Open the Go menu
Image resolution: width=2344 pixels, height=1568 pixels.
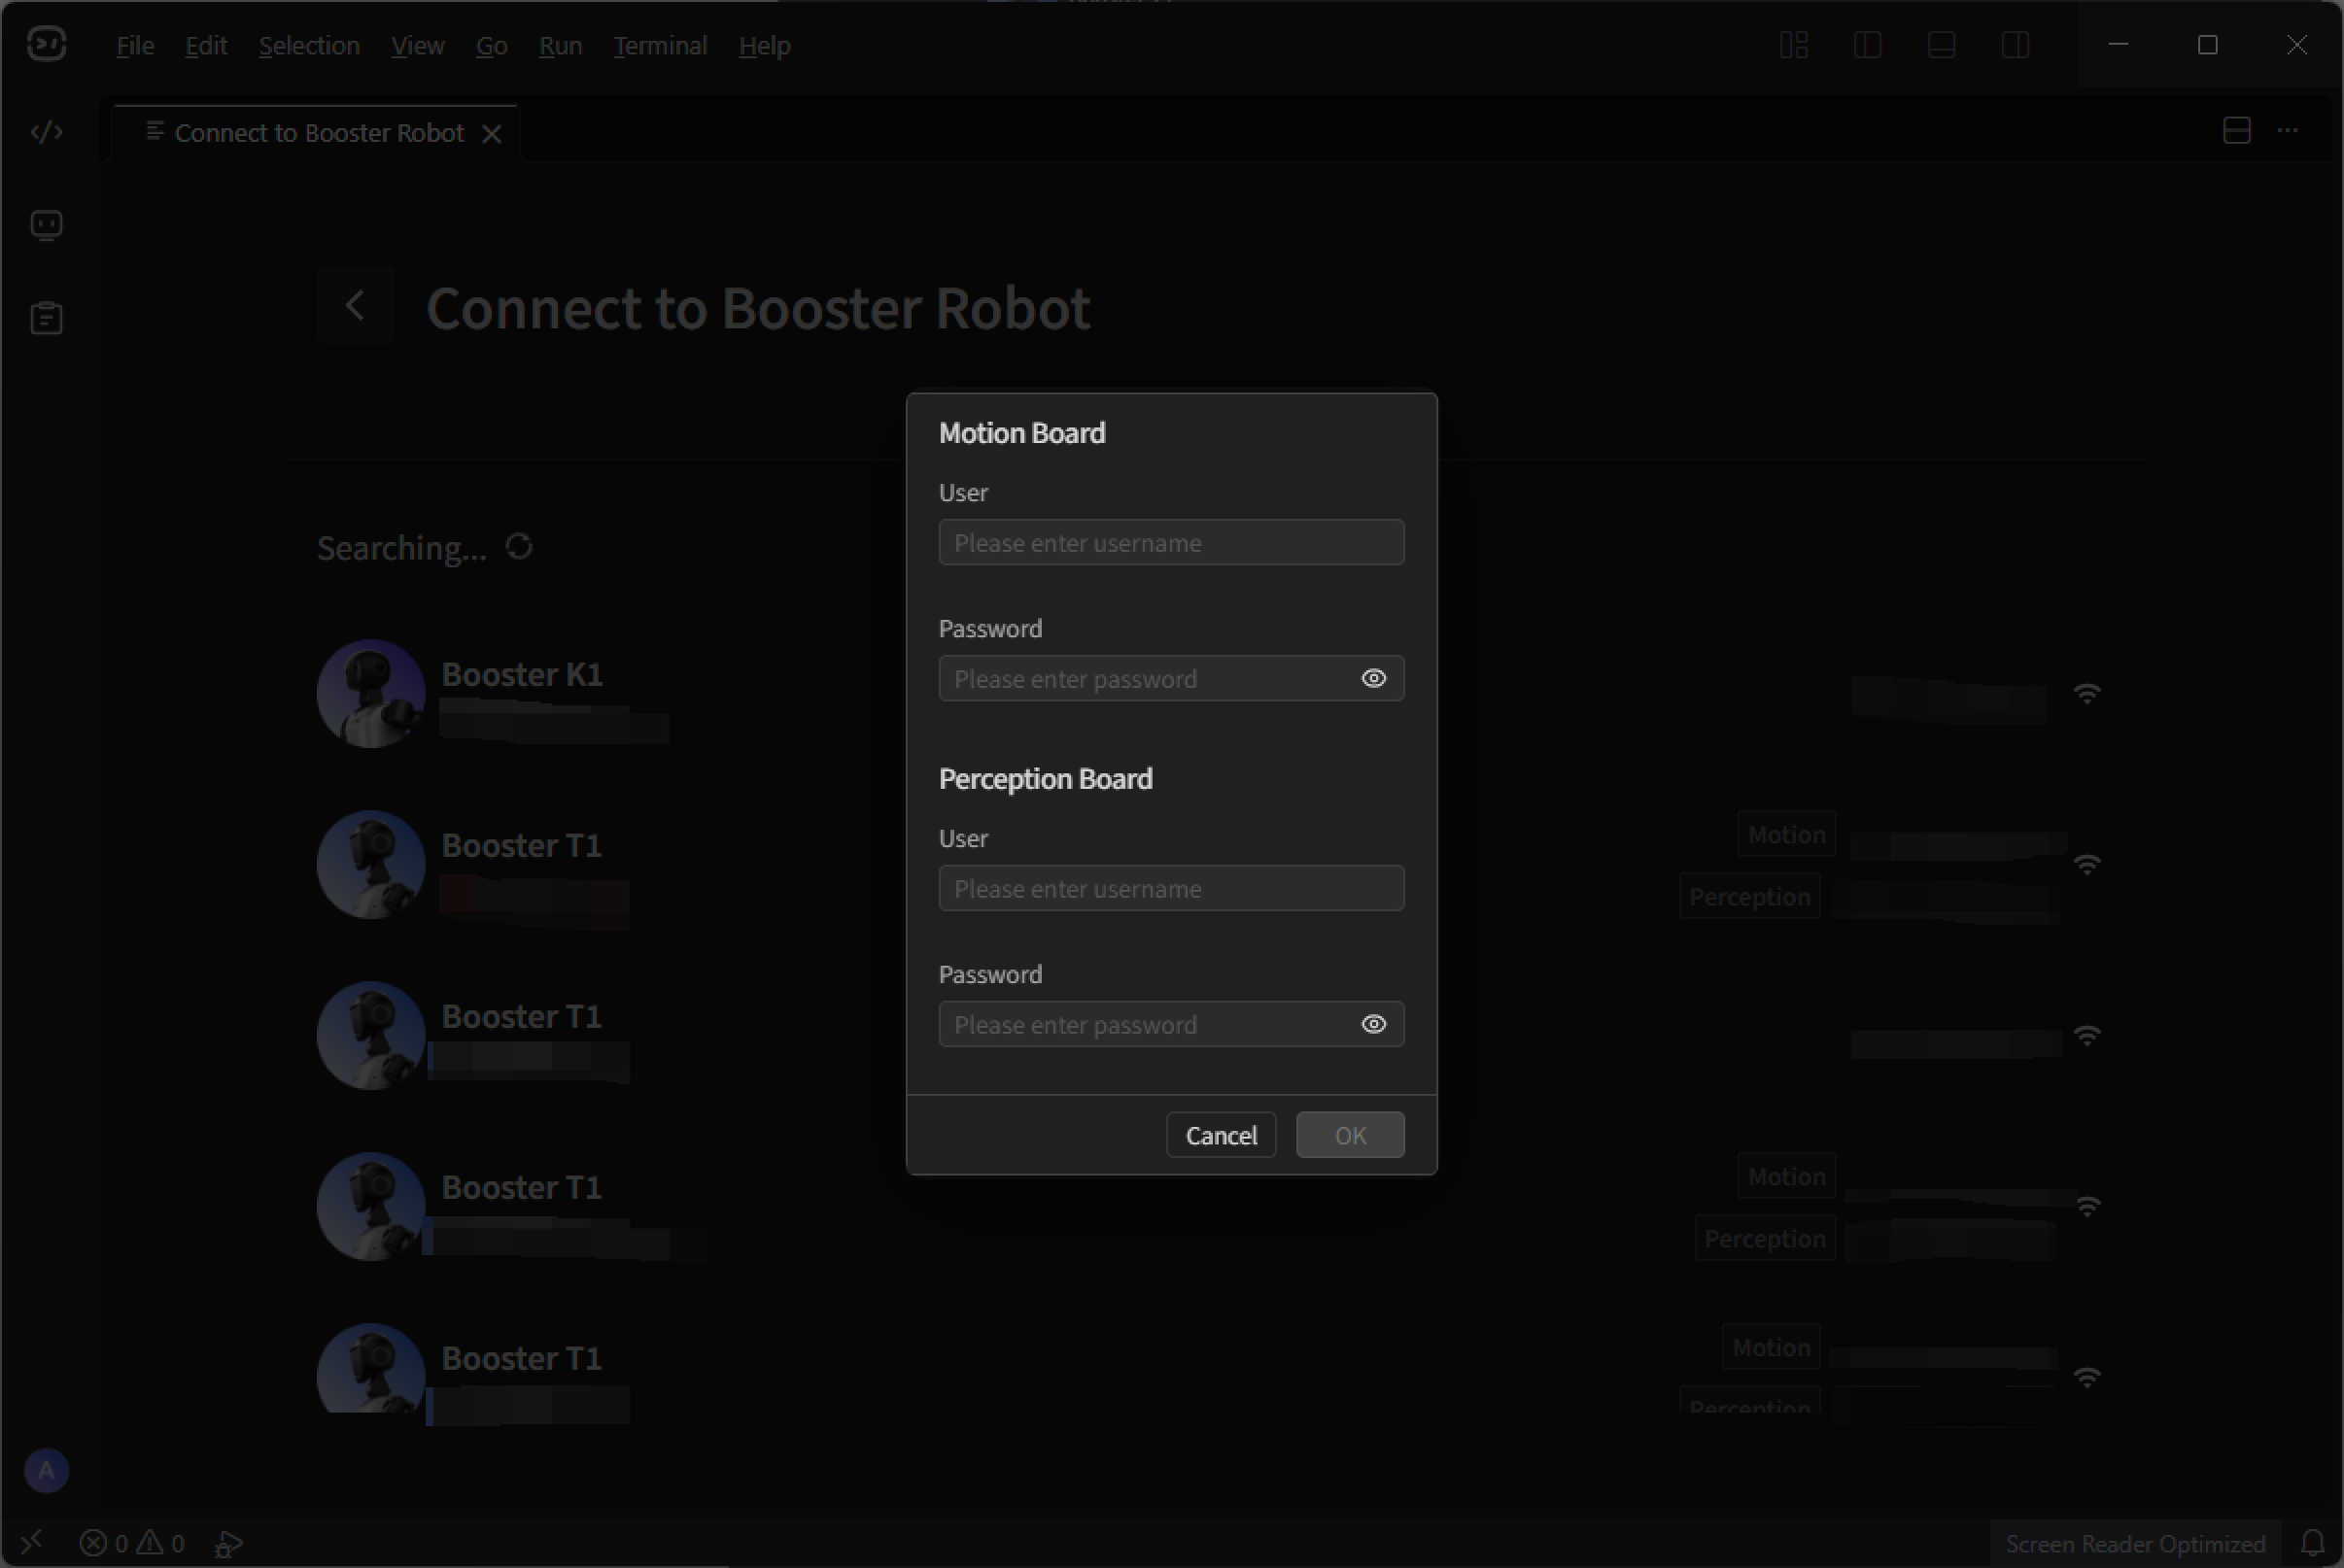pos(491,45)
